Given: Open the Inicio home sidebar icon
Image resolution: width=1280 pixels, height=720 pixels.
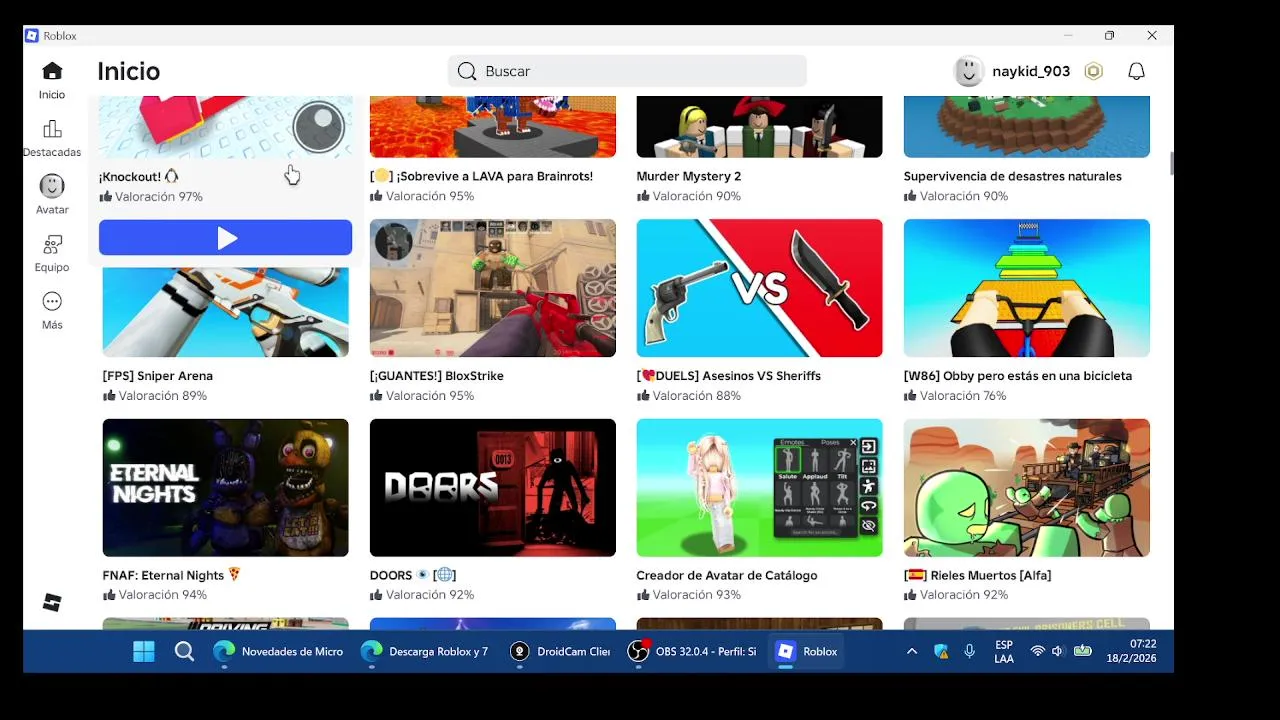Looking at the screenshot, I should click(52, 71).
